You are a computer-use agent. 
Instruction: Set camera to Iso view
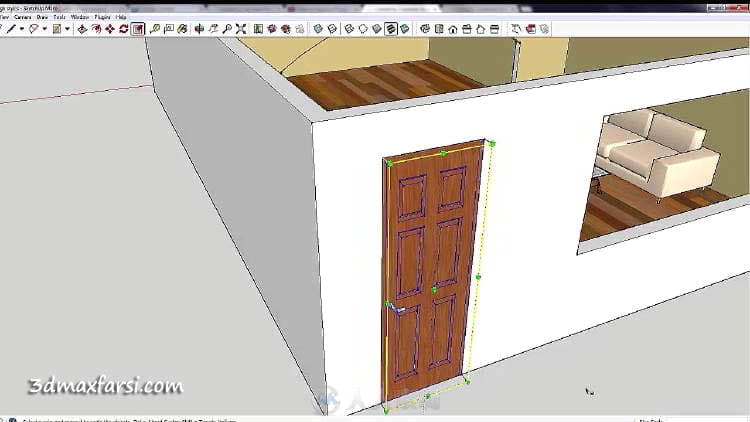point(425,29)
